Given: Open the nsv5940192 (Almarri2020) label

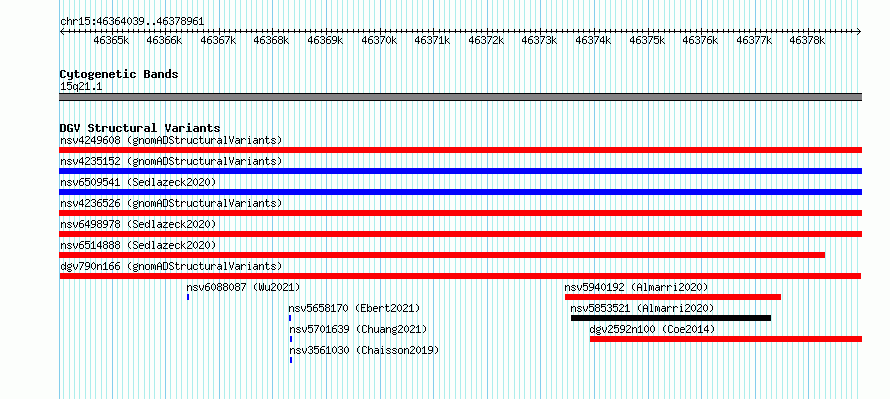Looking at the screenshot, I should (636, 287).
